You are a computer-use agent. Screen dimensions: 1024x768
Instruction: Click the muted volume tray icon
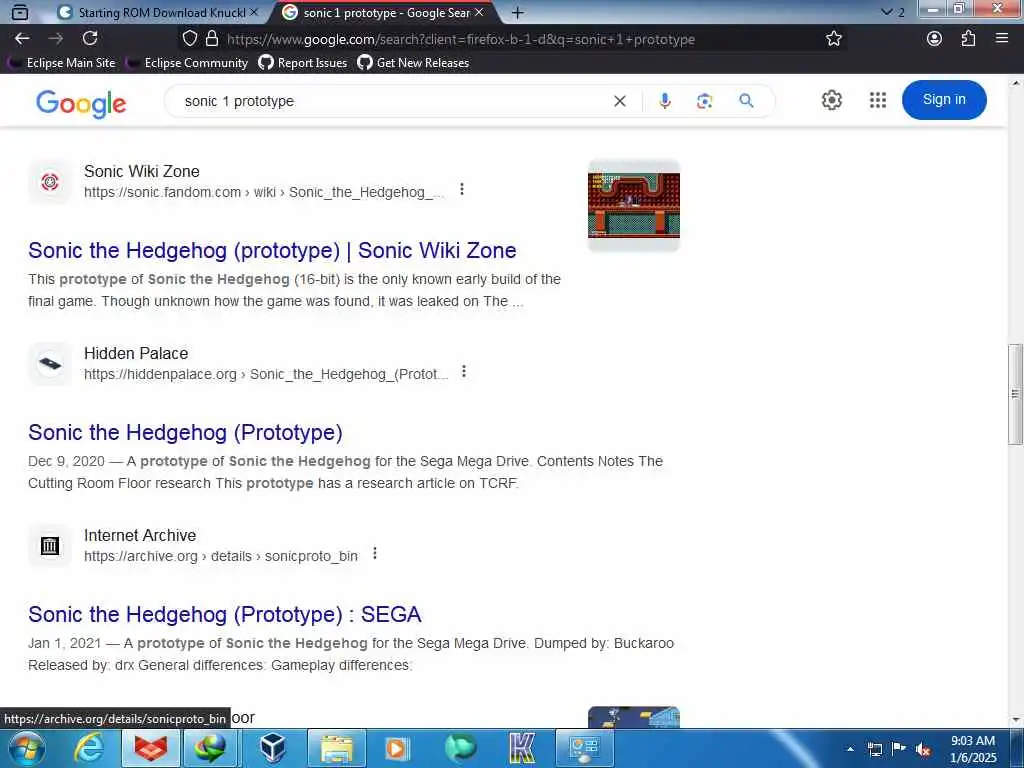(923, 750)
